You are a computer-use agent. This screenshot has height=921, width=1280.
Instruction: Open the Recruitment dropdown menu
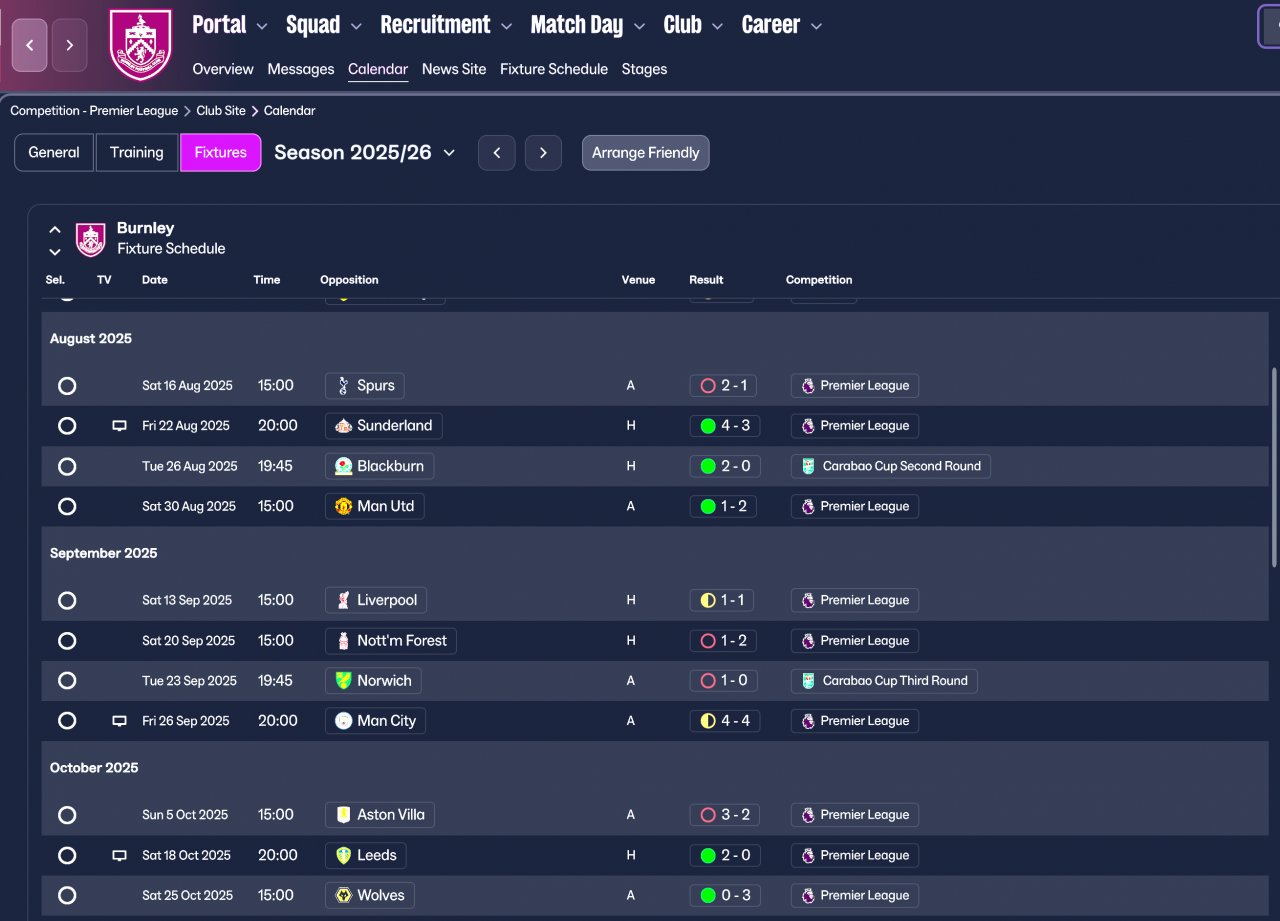coord(446,25)
